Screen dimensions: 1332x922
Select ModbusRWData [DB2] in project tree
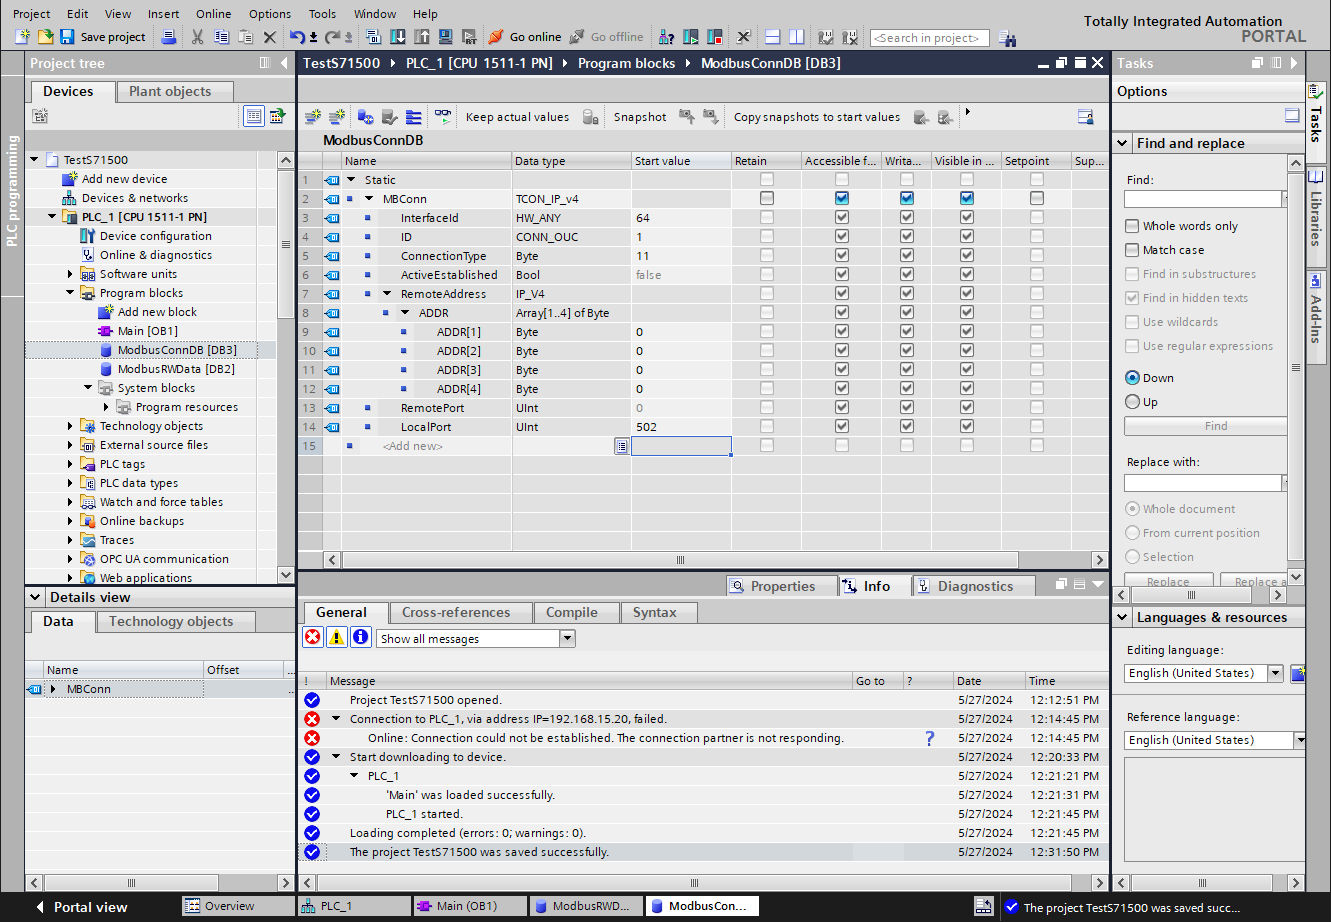(176, 369)
